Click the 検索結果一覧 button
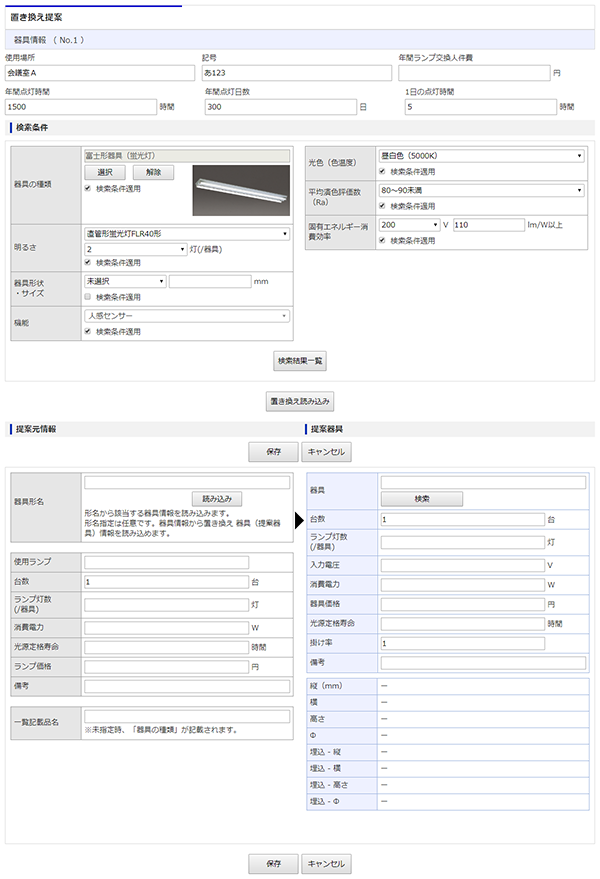Image resolution: width=600 pixels, height=879 pixels. click(300, 361)
